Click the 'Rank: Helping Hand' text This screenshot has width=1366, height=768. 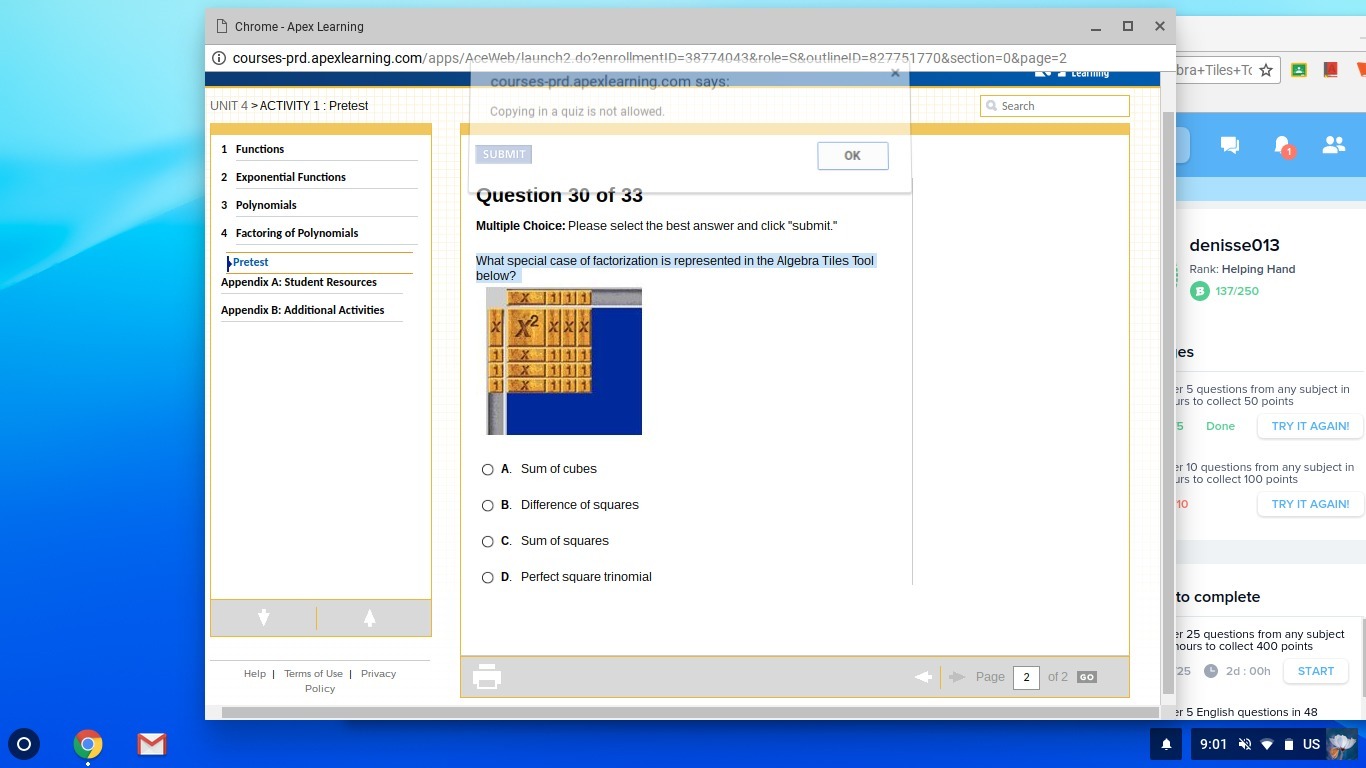(1242, 269)
